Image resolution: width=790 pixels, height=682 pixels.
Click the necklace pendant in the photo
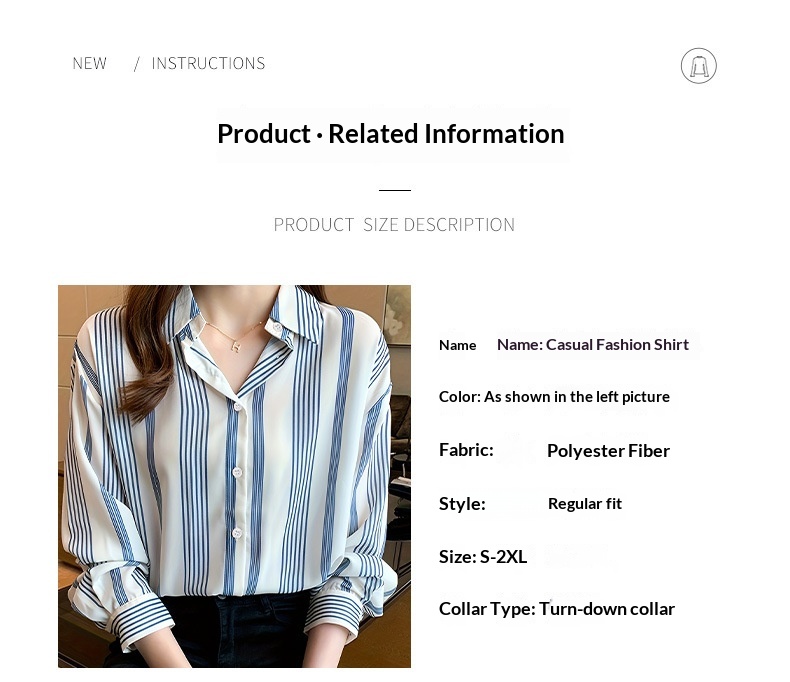pos(235,347)
